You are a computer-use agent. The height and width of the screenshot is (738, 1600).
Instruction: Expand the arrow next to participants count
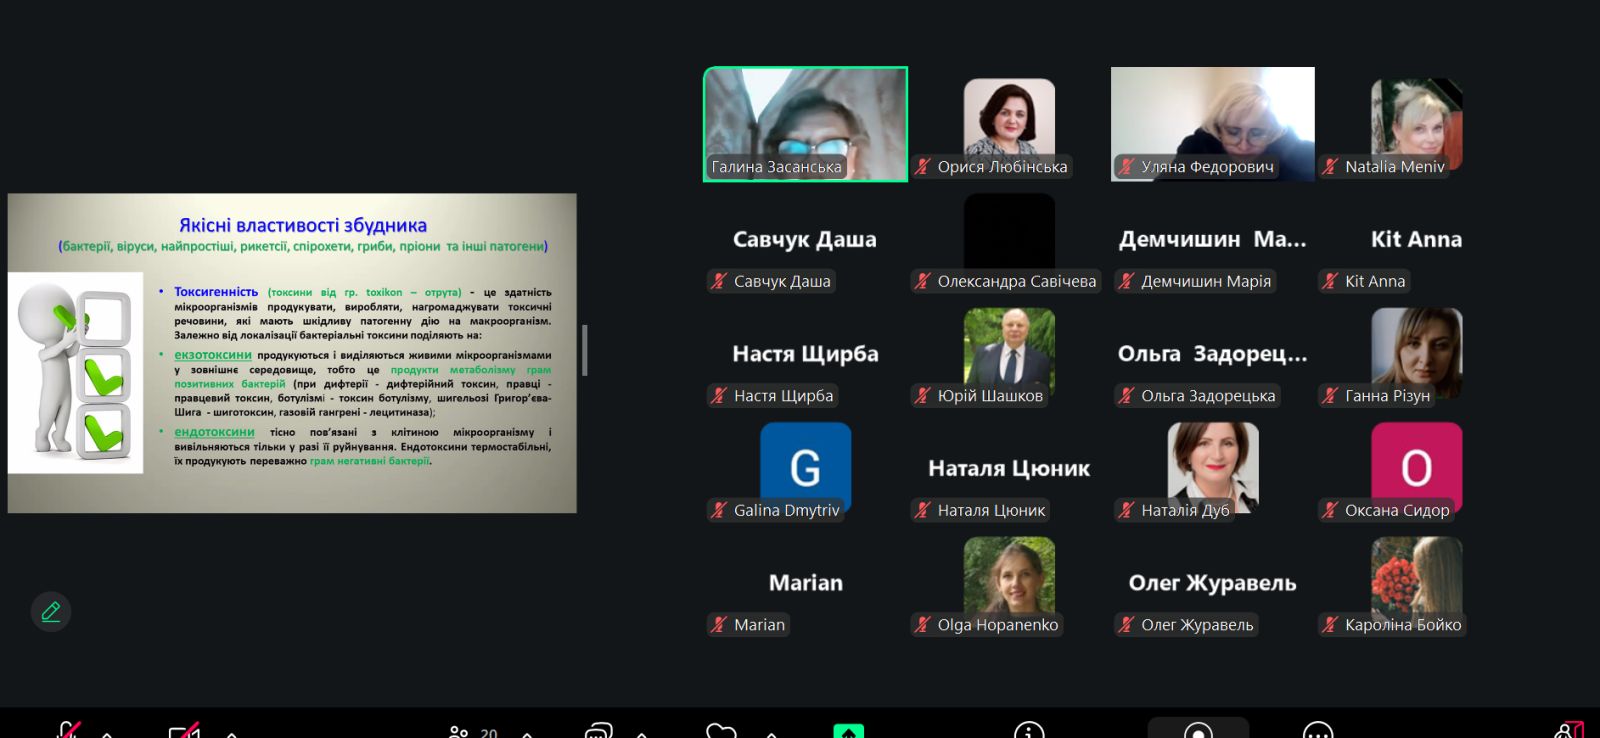527,734
